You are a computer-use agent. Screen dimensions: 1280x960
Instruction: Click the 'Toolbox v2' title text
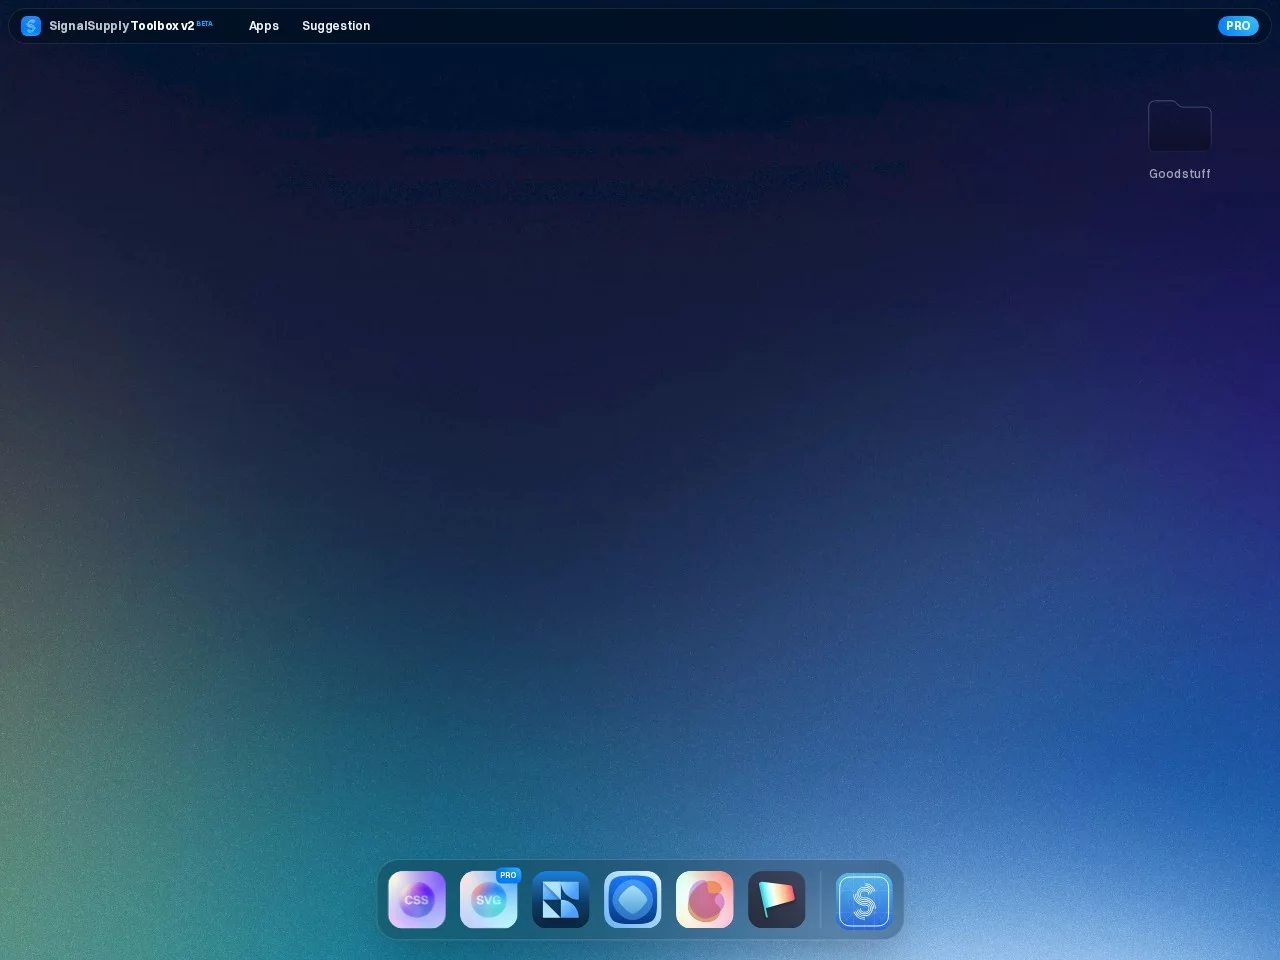163,26
